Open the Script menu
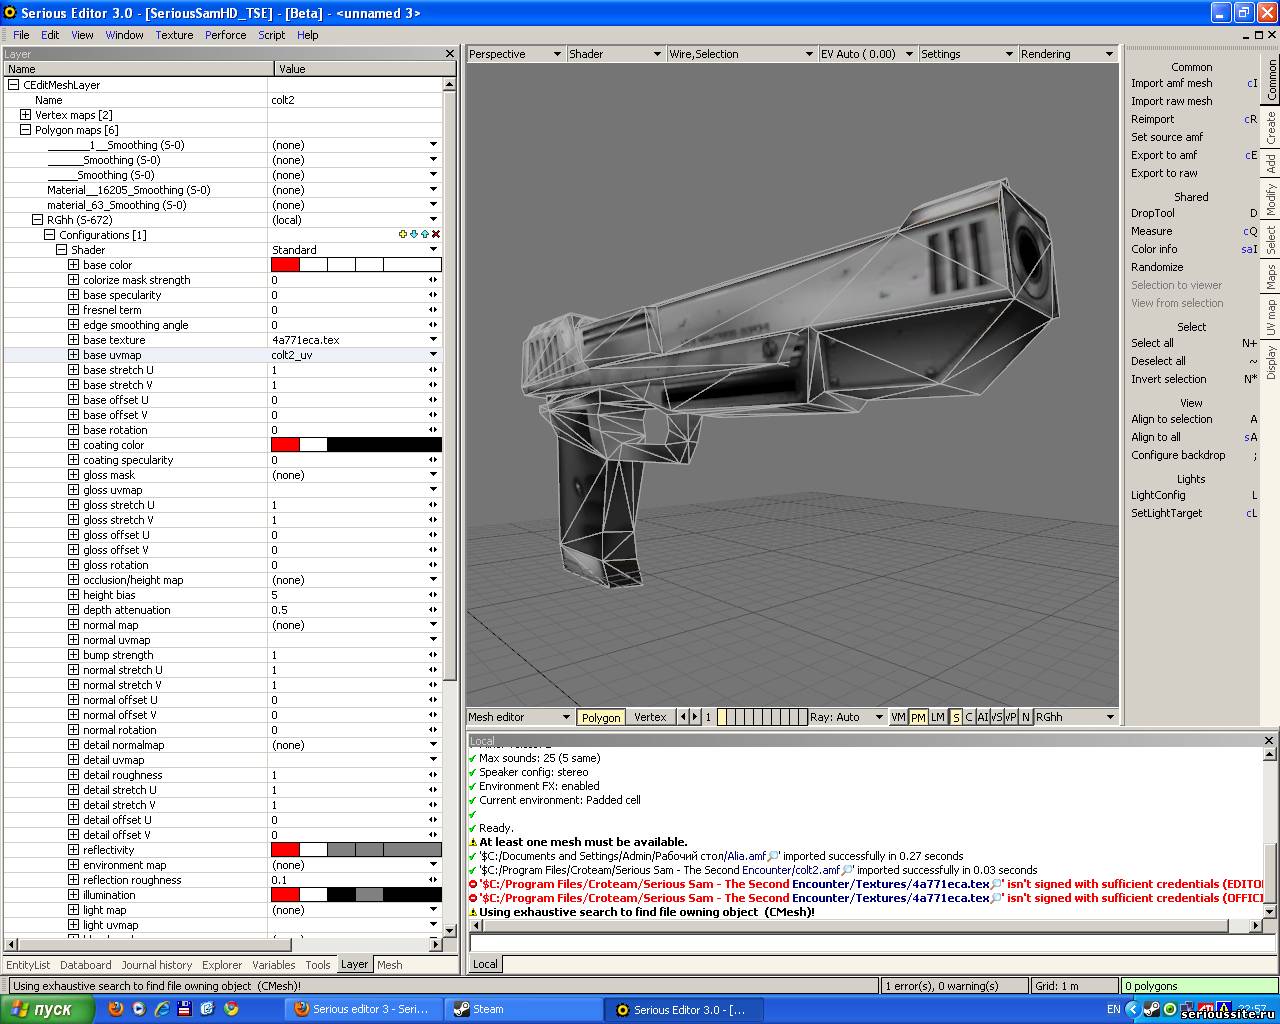 [272, 35]
